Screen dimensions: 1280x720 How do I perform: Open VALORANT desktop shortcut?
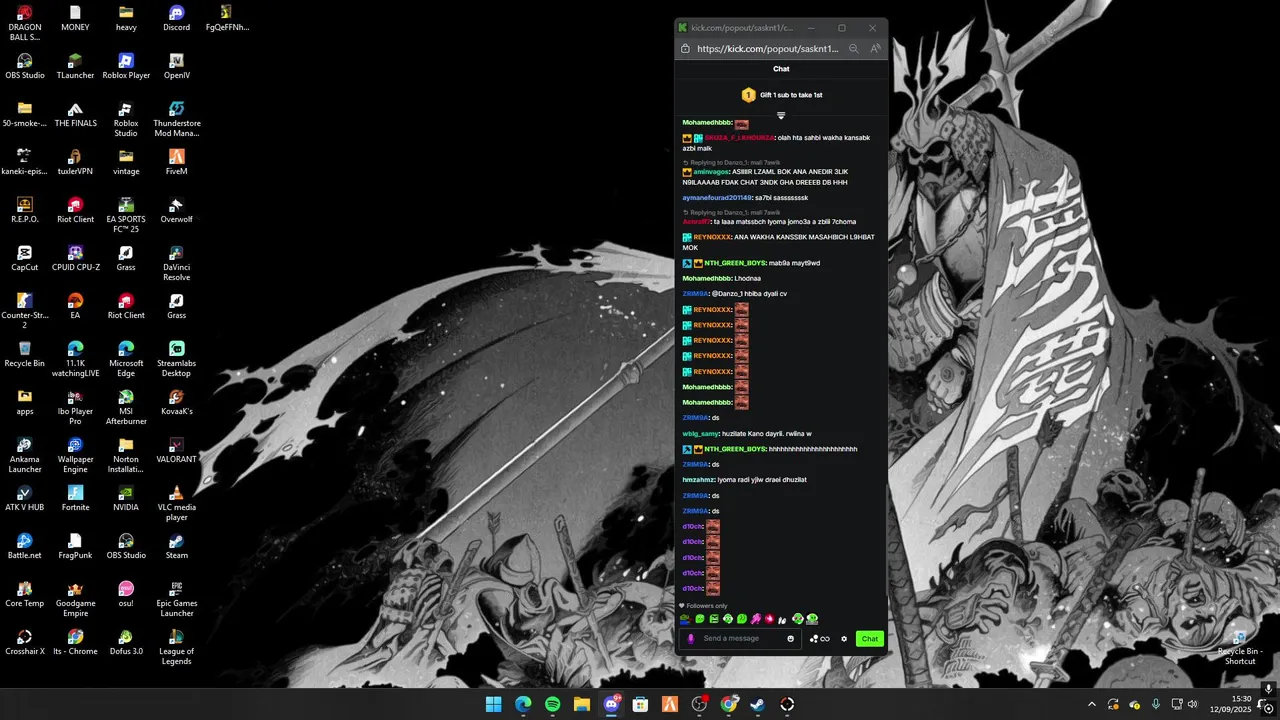coord(176,450)
